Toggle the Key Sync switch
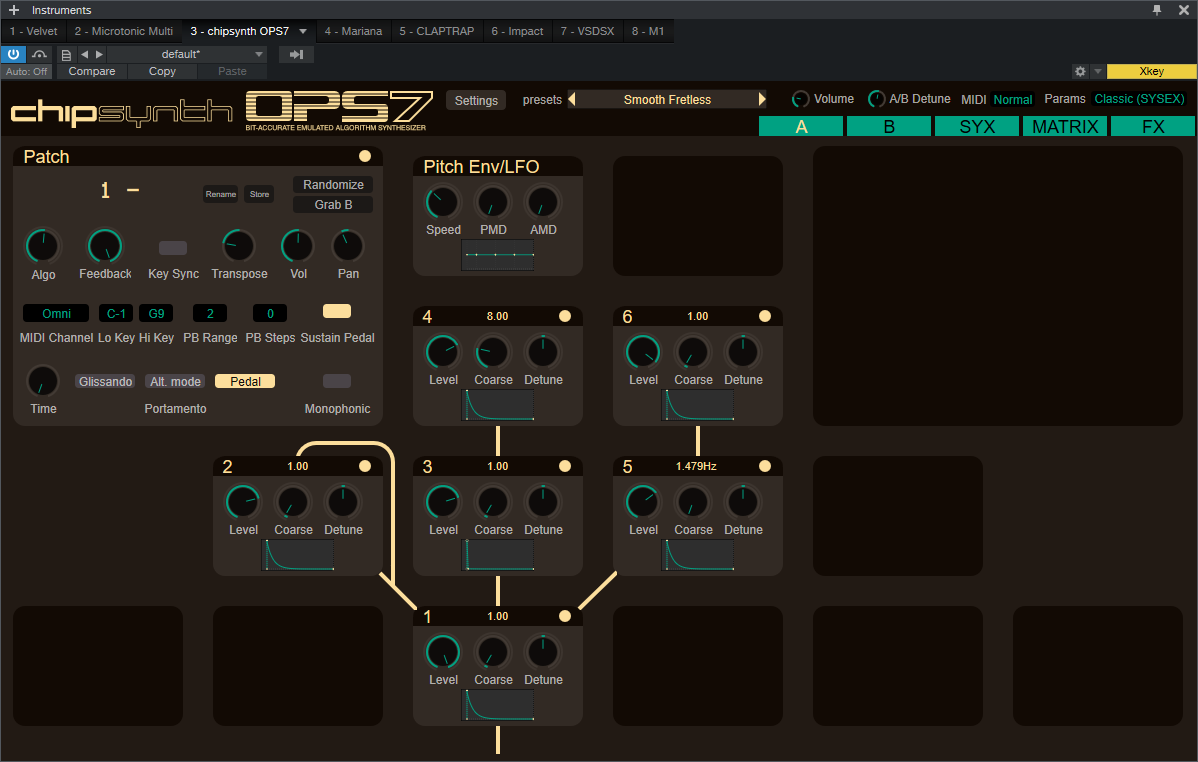This screenshot has width=1198, height=762. [x=173, y=248]
